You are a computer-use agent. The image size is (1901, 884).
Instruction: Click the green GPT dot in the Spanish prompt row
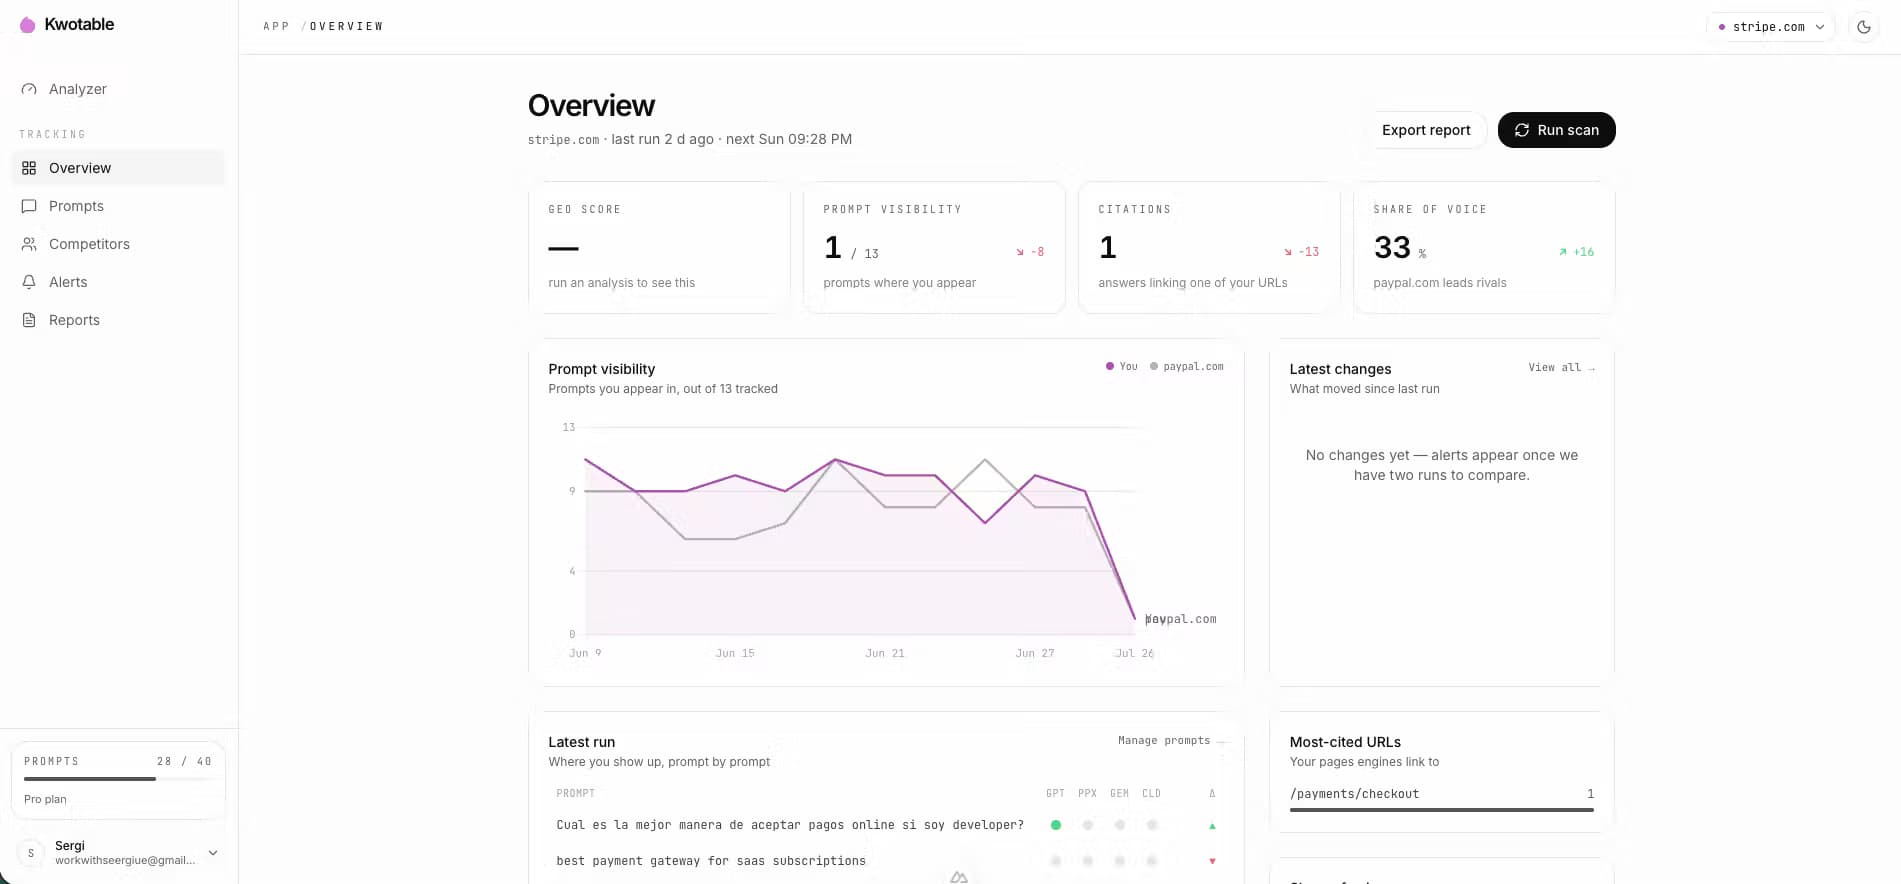pos(1056,825)
